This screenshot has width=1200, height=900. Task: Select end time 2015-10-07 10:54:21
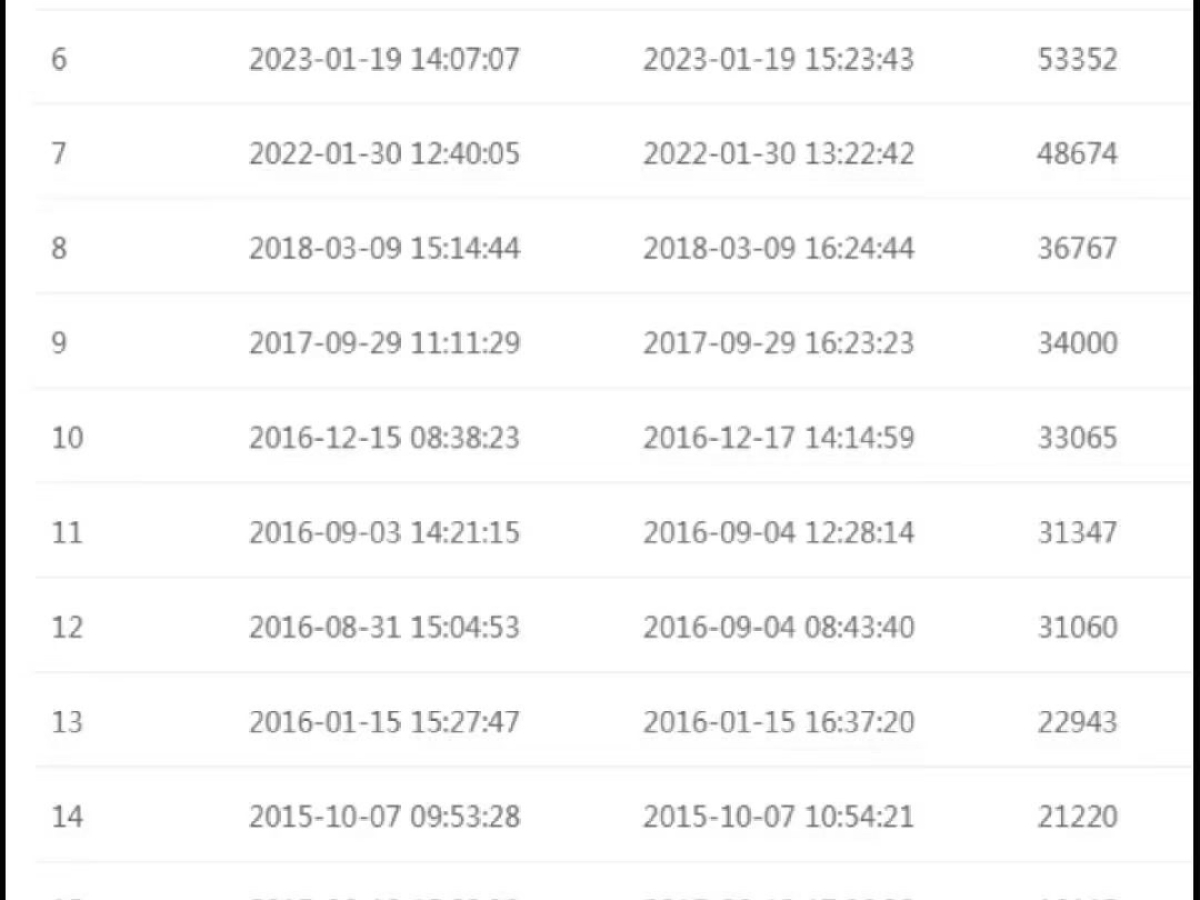[778, 817]
